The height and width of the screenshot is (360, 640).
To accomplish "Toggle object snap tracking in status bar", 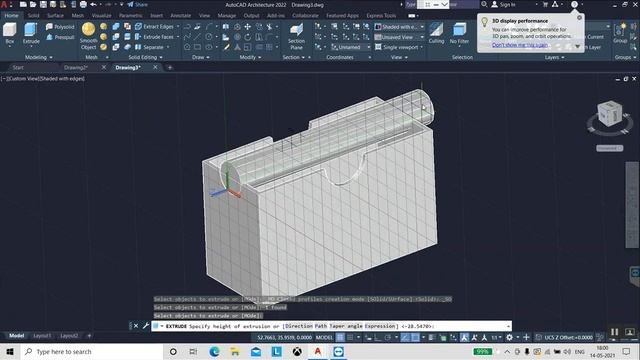I will pyautogui.click(x=405, y=337).
